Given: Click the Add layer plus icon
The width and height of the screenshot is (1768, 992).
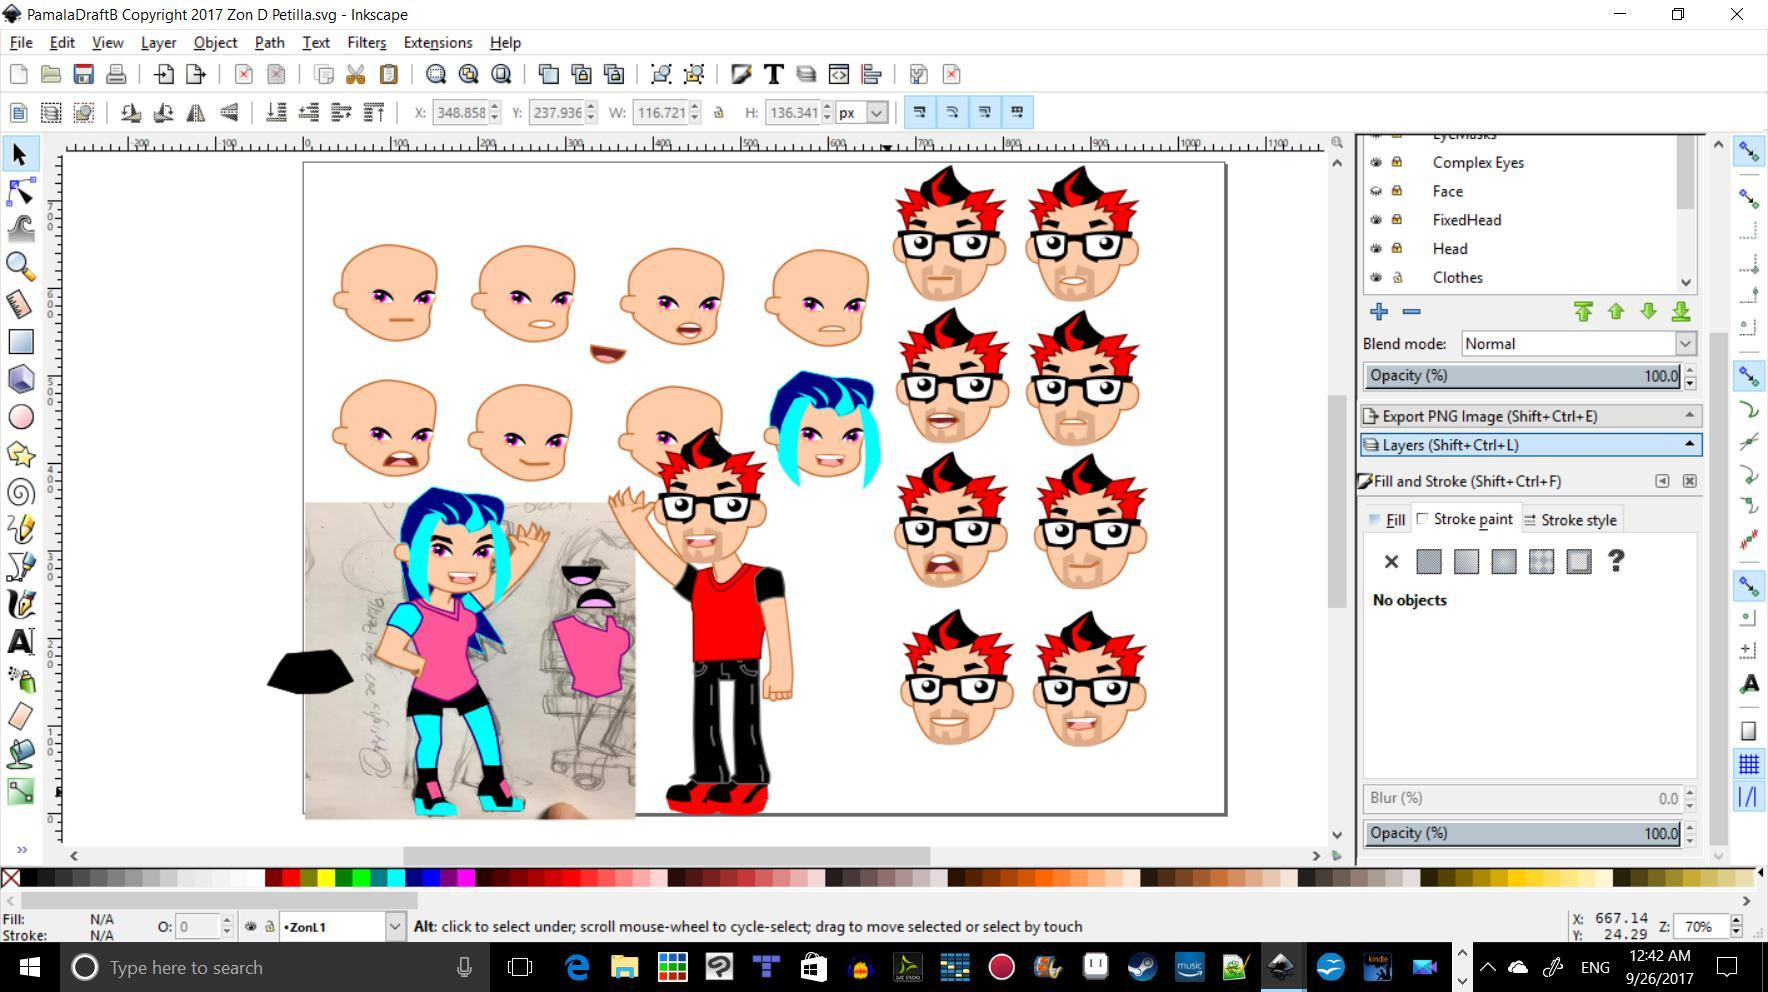Looking at the screenshot, I should [1379, 312].
